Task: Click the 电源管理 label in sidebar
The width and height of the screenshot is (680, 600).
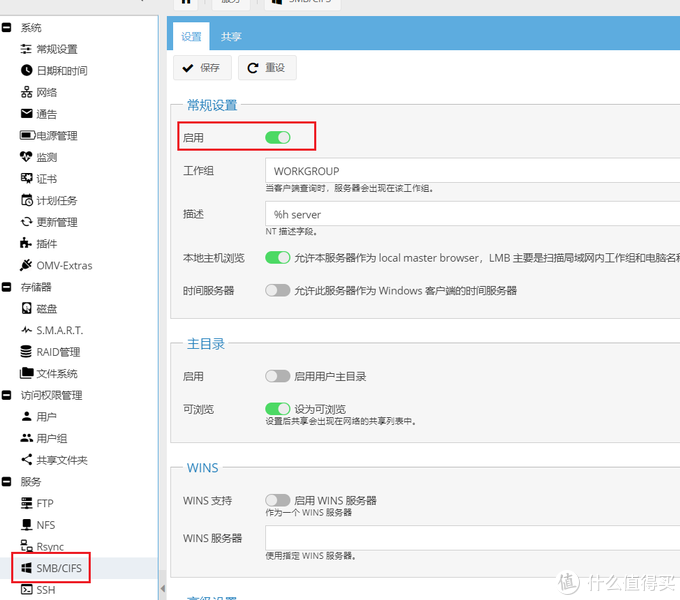Action: click(x=57, y=135)
